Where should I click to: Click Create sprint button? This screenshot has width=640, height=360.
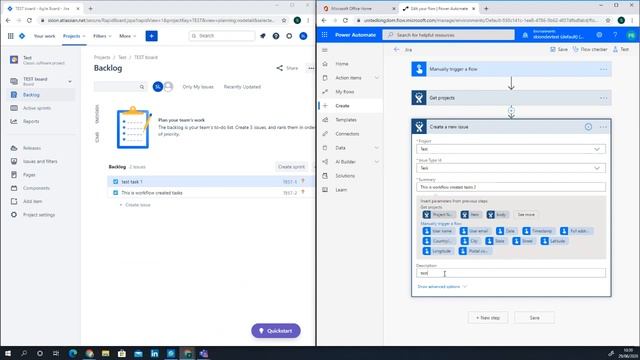point(291,167)
